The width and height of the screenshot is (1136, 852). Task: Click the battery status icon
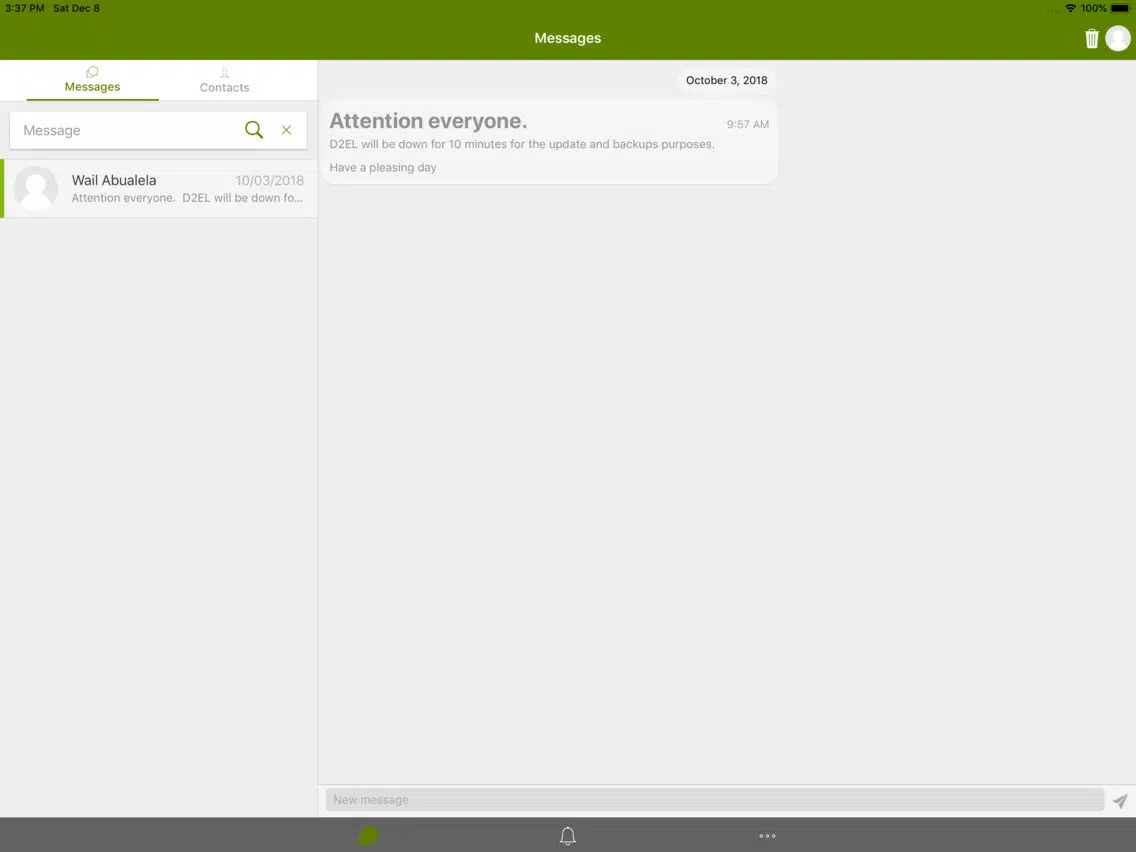tap(1120, 8)
